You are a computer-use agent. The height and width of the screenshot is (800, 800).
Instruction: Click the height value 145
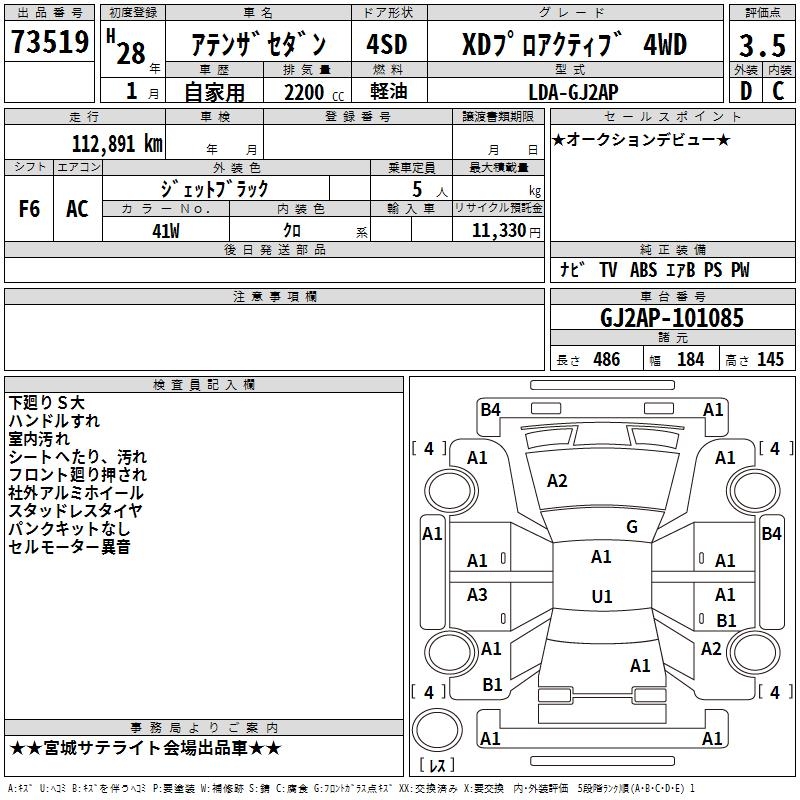(770, 359)
